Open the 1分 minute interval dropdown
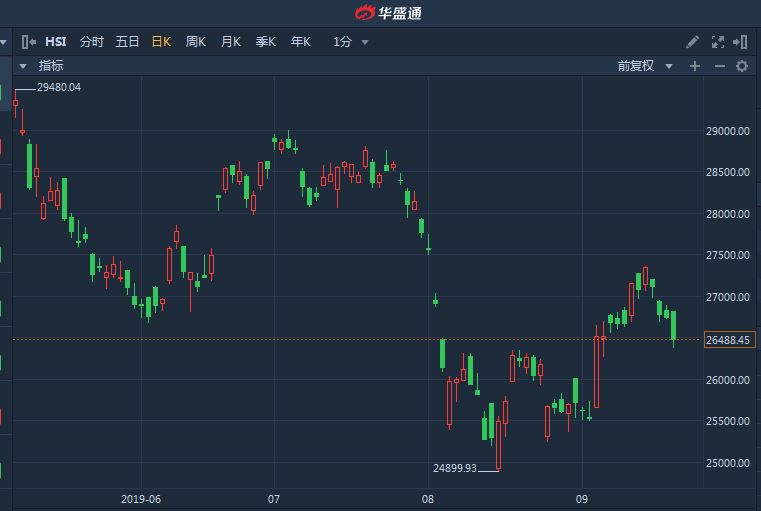Viewport: 761px width, 511px height. tap(351, 42)
